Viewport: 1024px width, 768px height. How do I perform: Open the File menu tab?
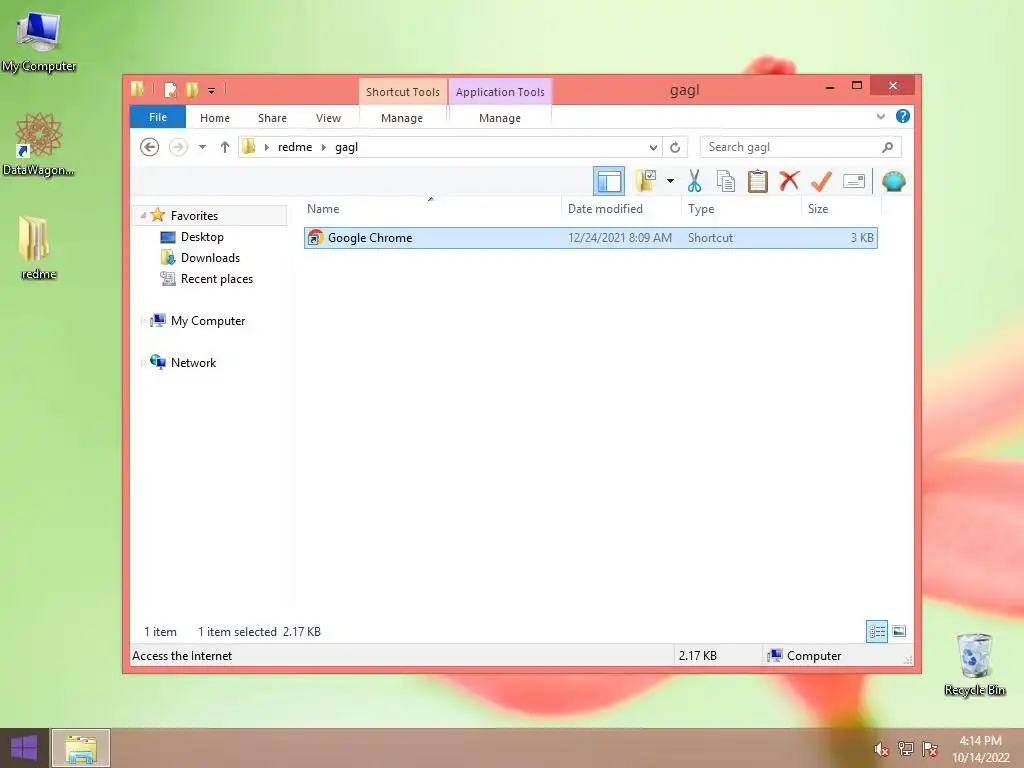158,117
